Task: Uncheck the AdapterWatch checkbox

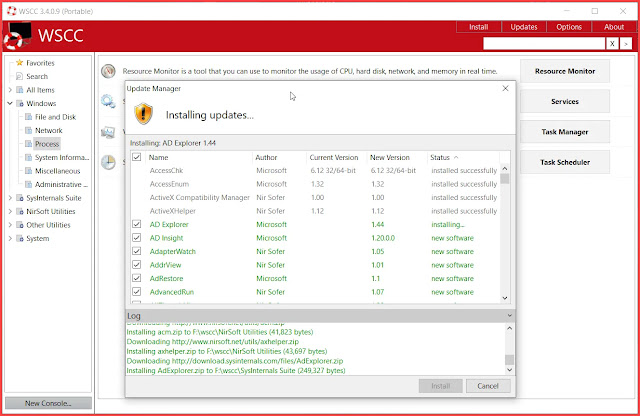Action: [x=137, y=251]
